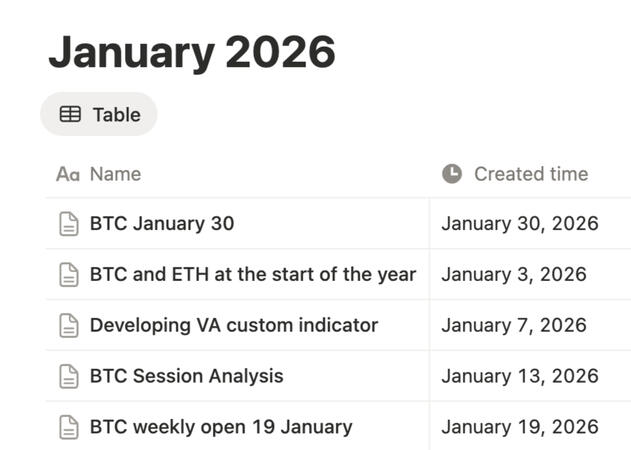
Task: Click the BTC January 30 page icon
Action: coord(69,224)
